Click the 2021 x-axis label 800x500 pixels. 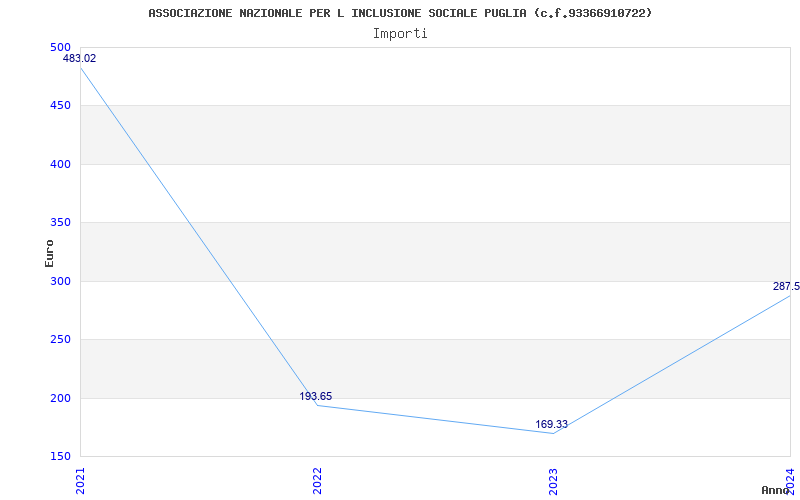click(x=80, y=481)
